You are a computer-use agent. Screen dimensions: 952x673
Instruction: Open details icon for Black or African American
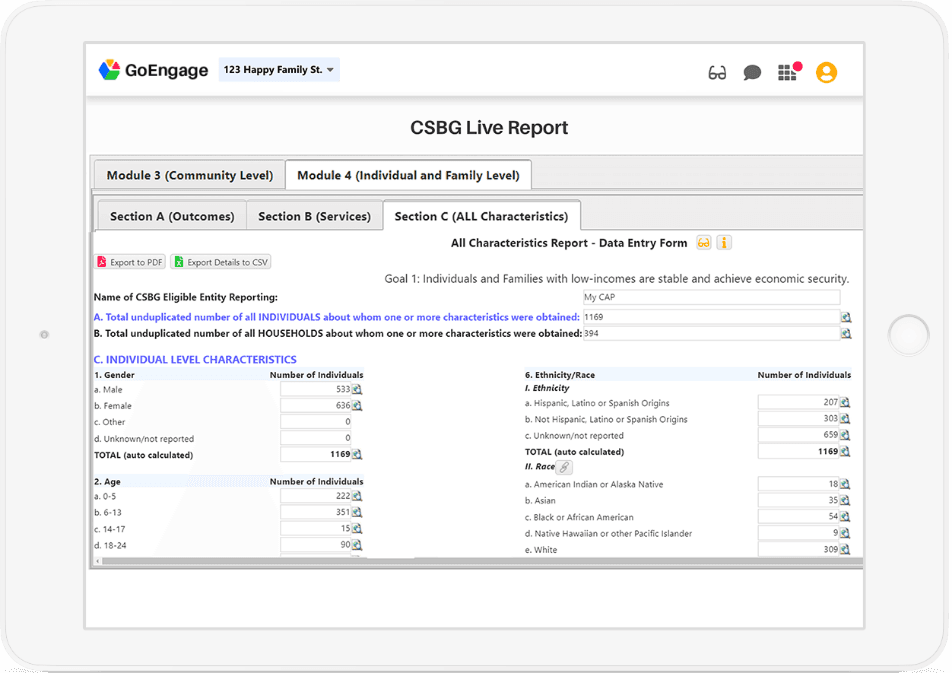pos(845,517)
